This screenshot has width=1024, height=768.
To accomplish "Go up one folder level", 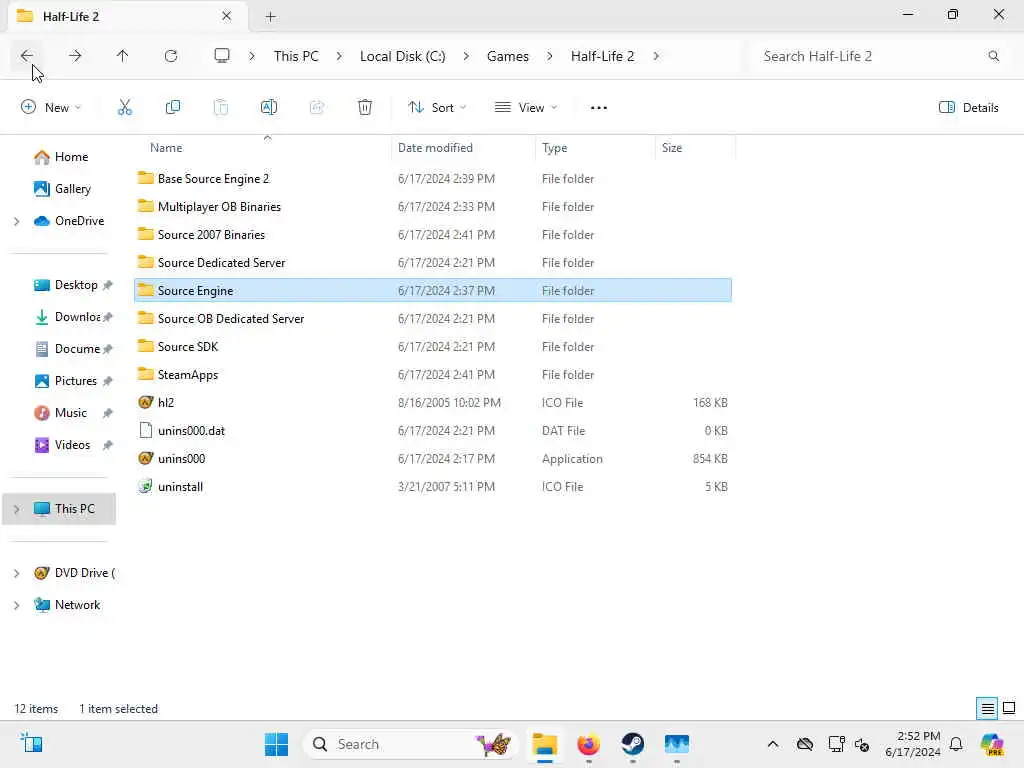I will (x=123, y=56).
